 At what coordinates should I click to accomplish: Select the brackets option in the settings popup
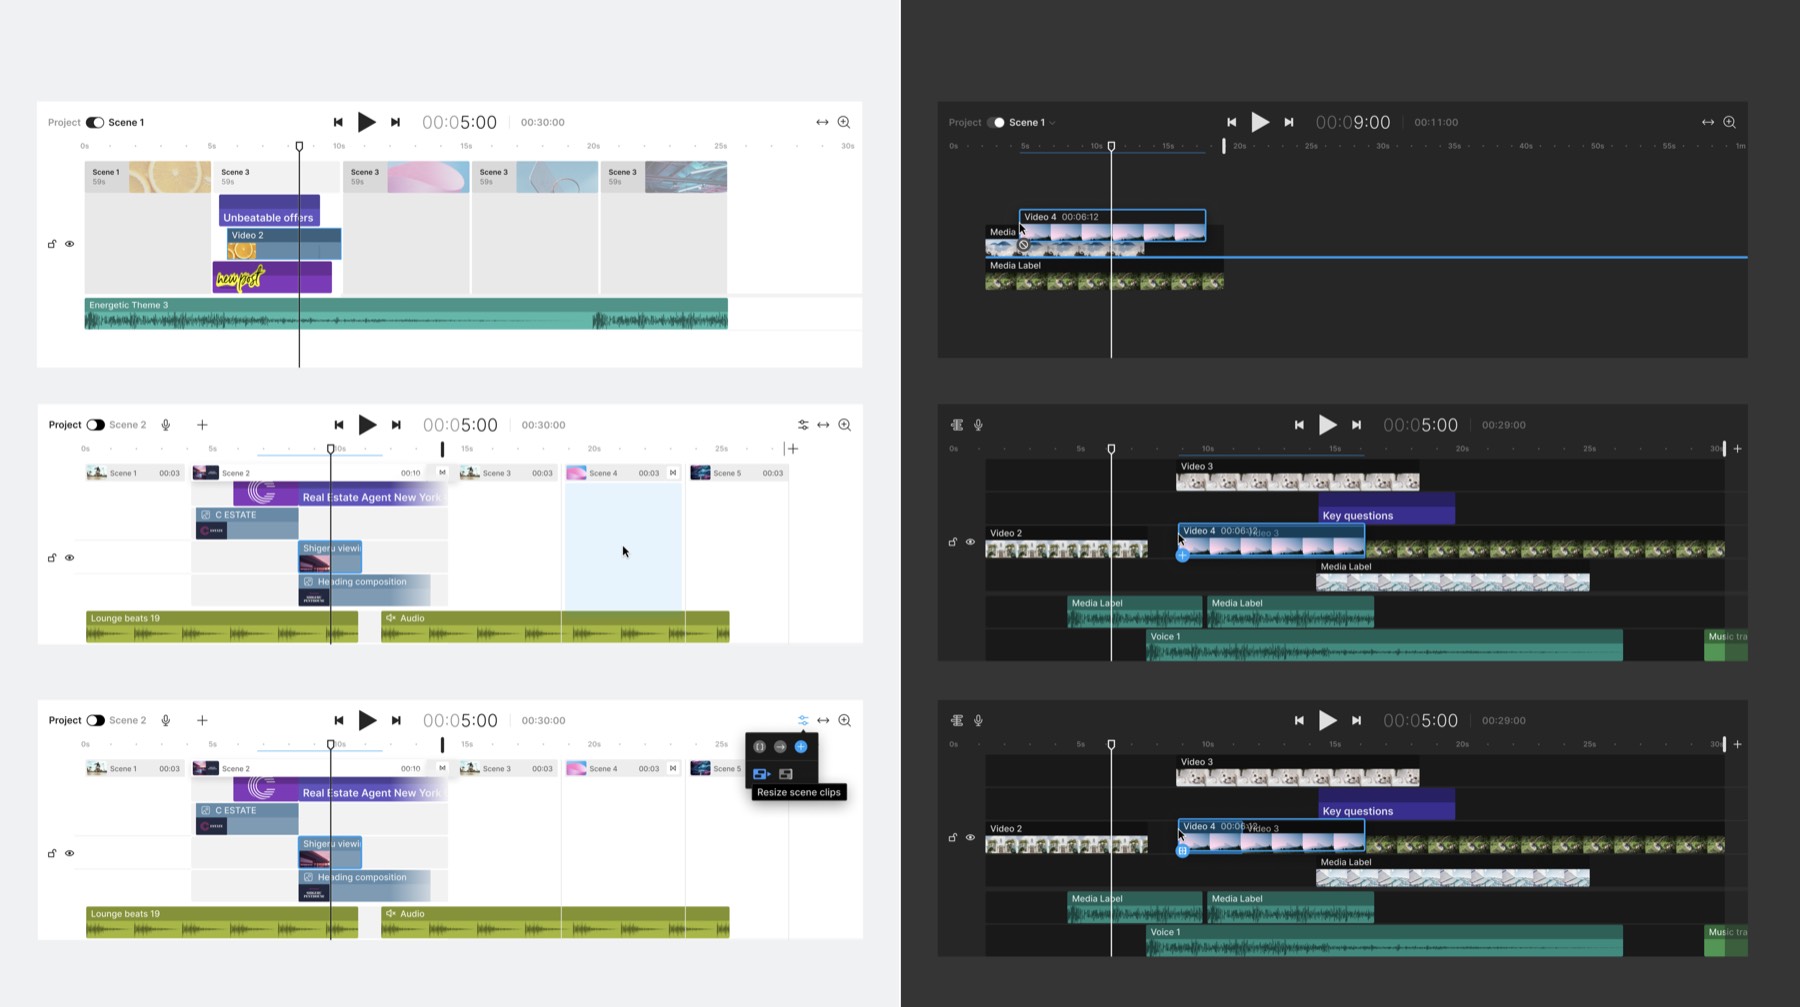pyautogui.click(x=760, y=747)
